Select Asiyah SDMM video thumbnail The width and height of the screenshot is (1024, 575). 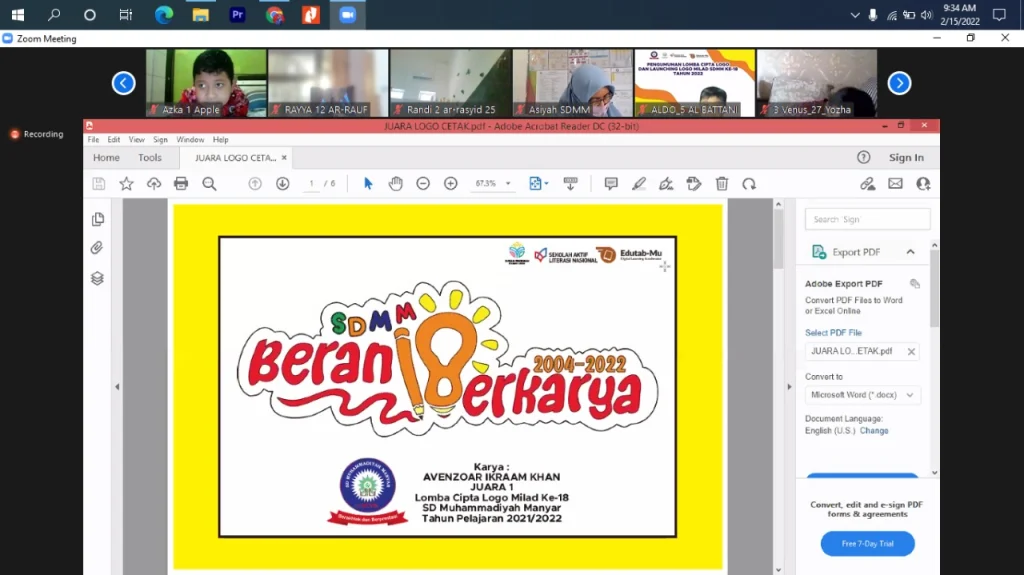[x=573, y=83]
